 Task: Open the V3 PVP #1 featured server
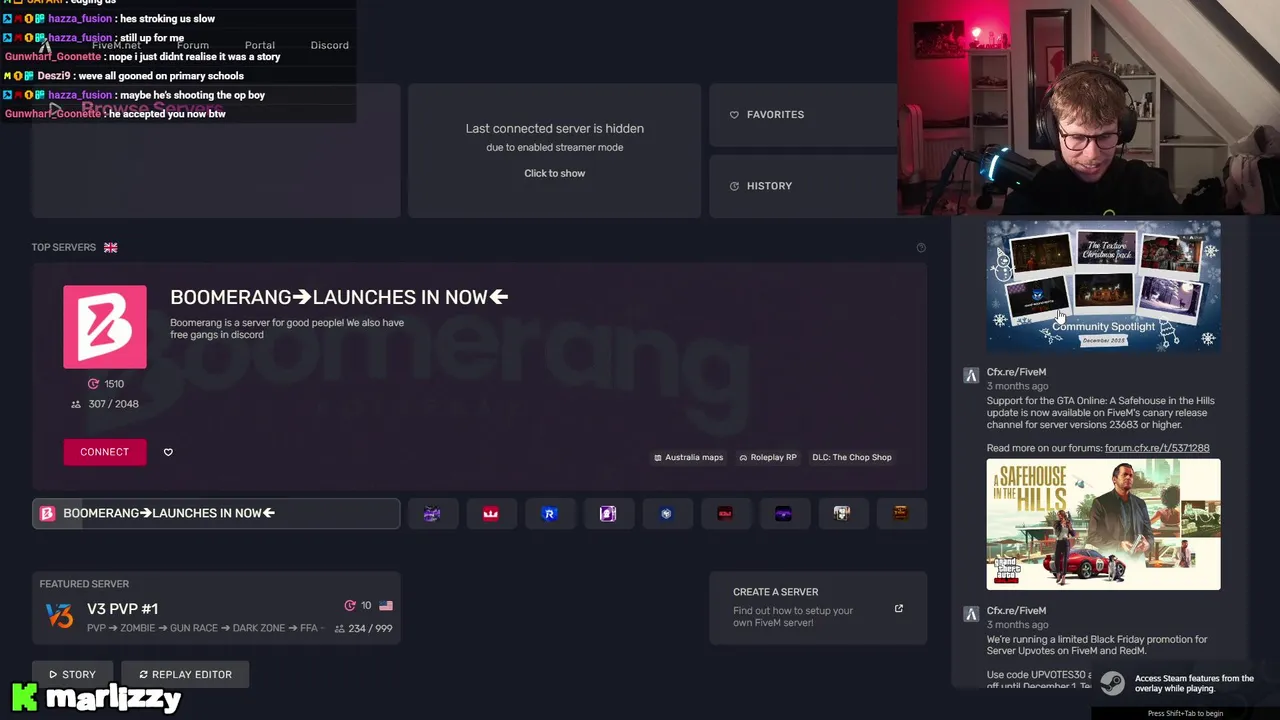pyautogui.click(x=216, y=608)
